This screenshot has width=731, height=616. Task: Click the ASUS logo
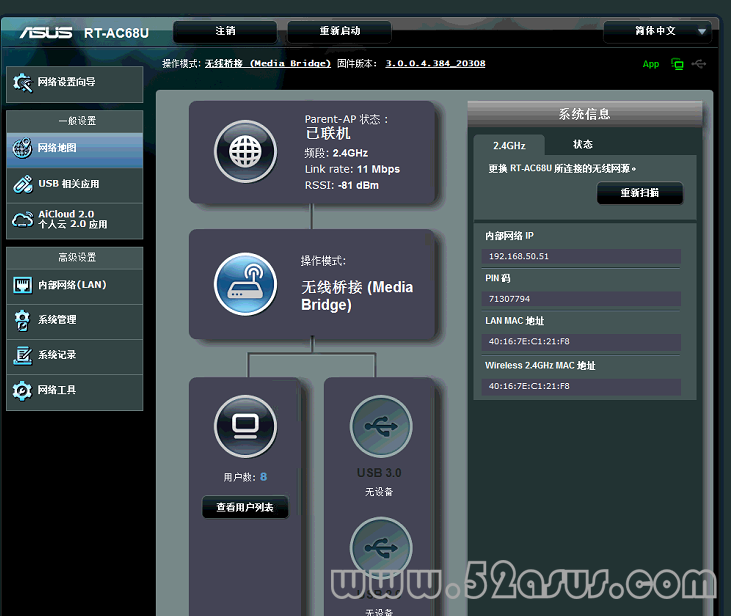tap(46, 33)
